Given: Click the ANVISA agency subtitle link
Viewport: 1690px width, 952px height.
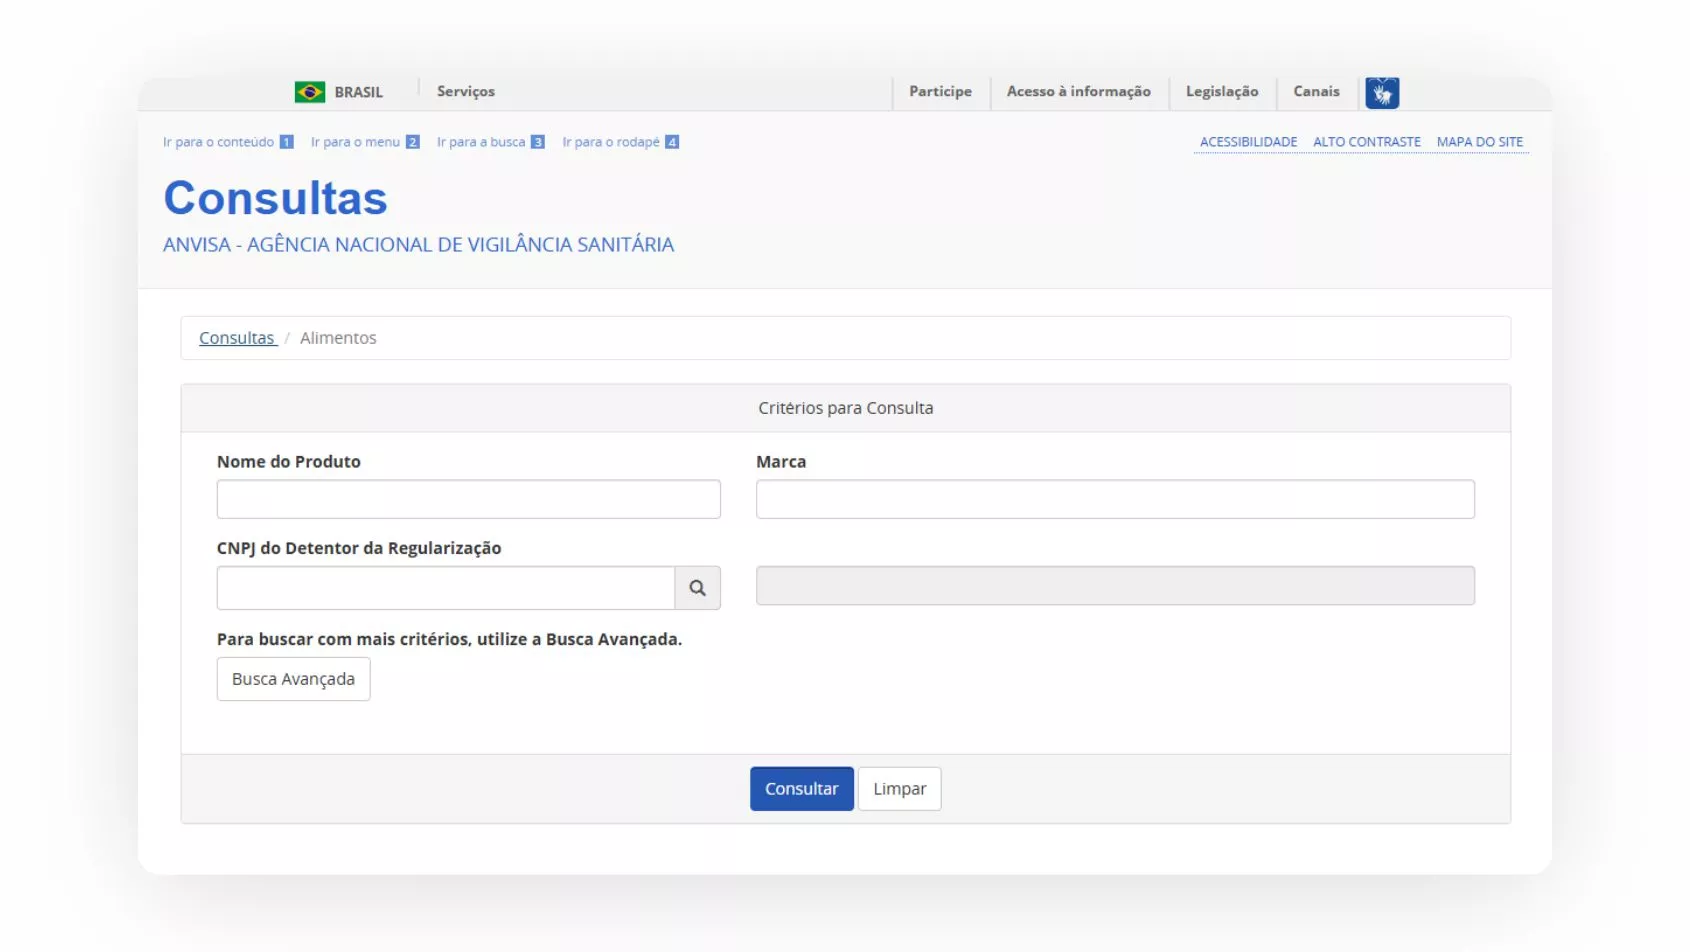Looking at the screenshot, I should click(419, 245).
